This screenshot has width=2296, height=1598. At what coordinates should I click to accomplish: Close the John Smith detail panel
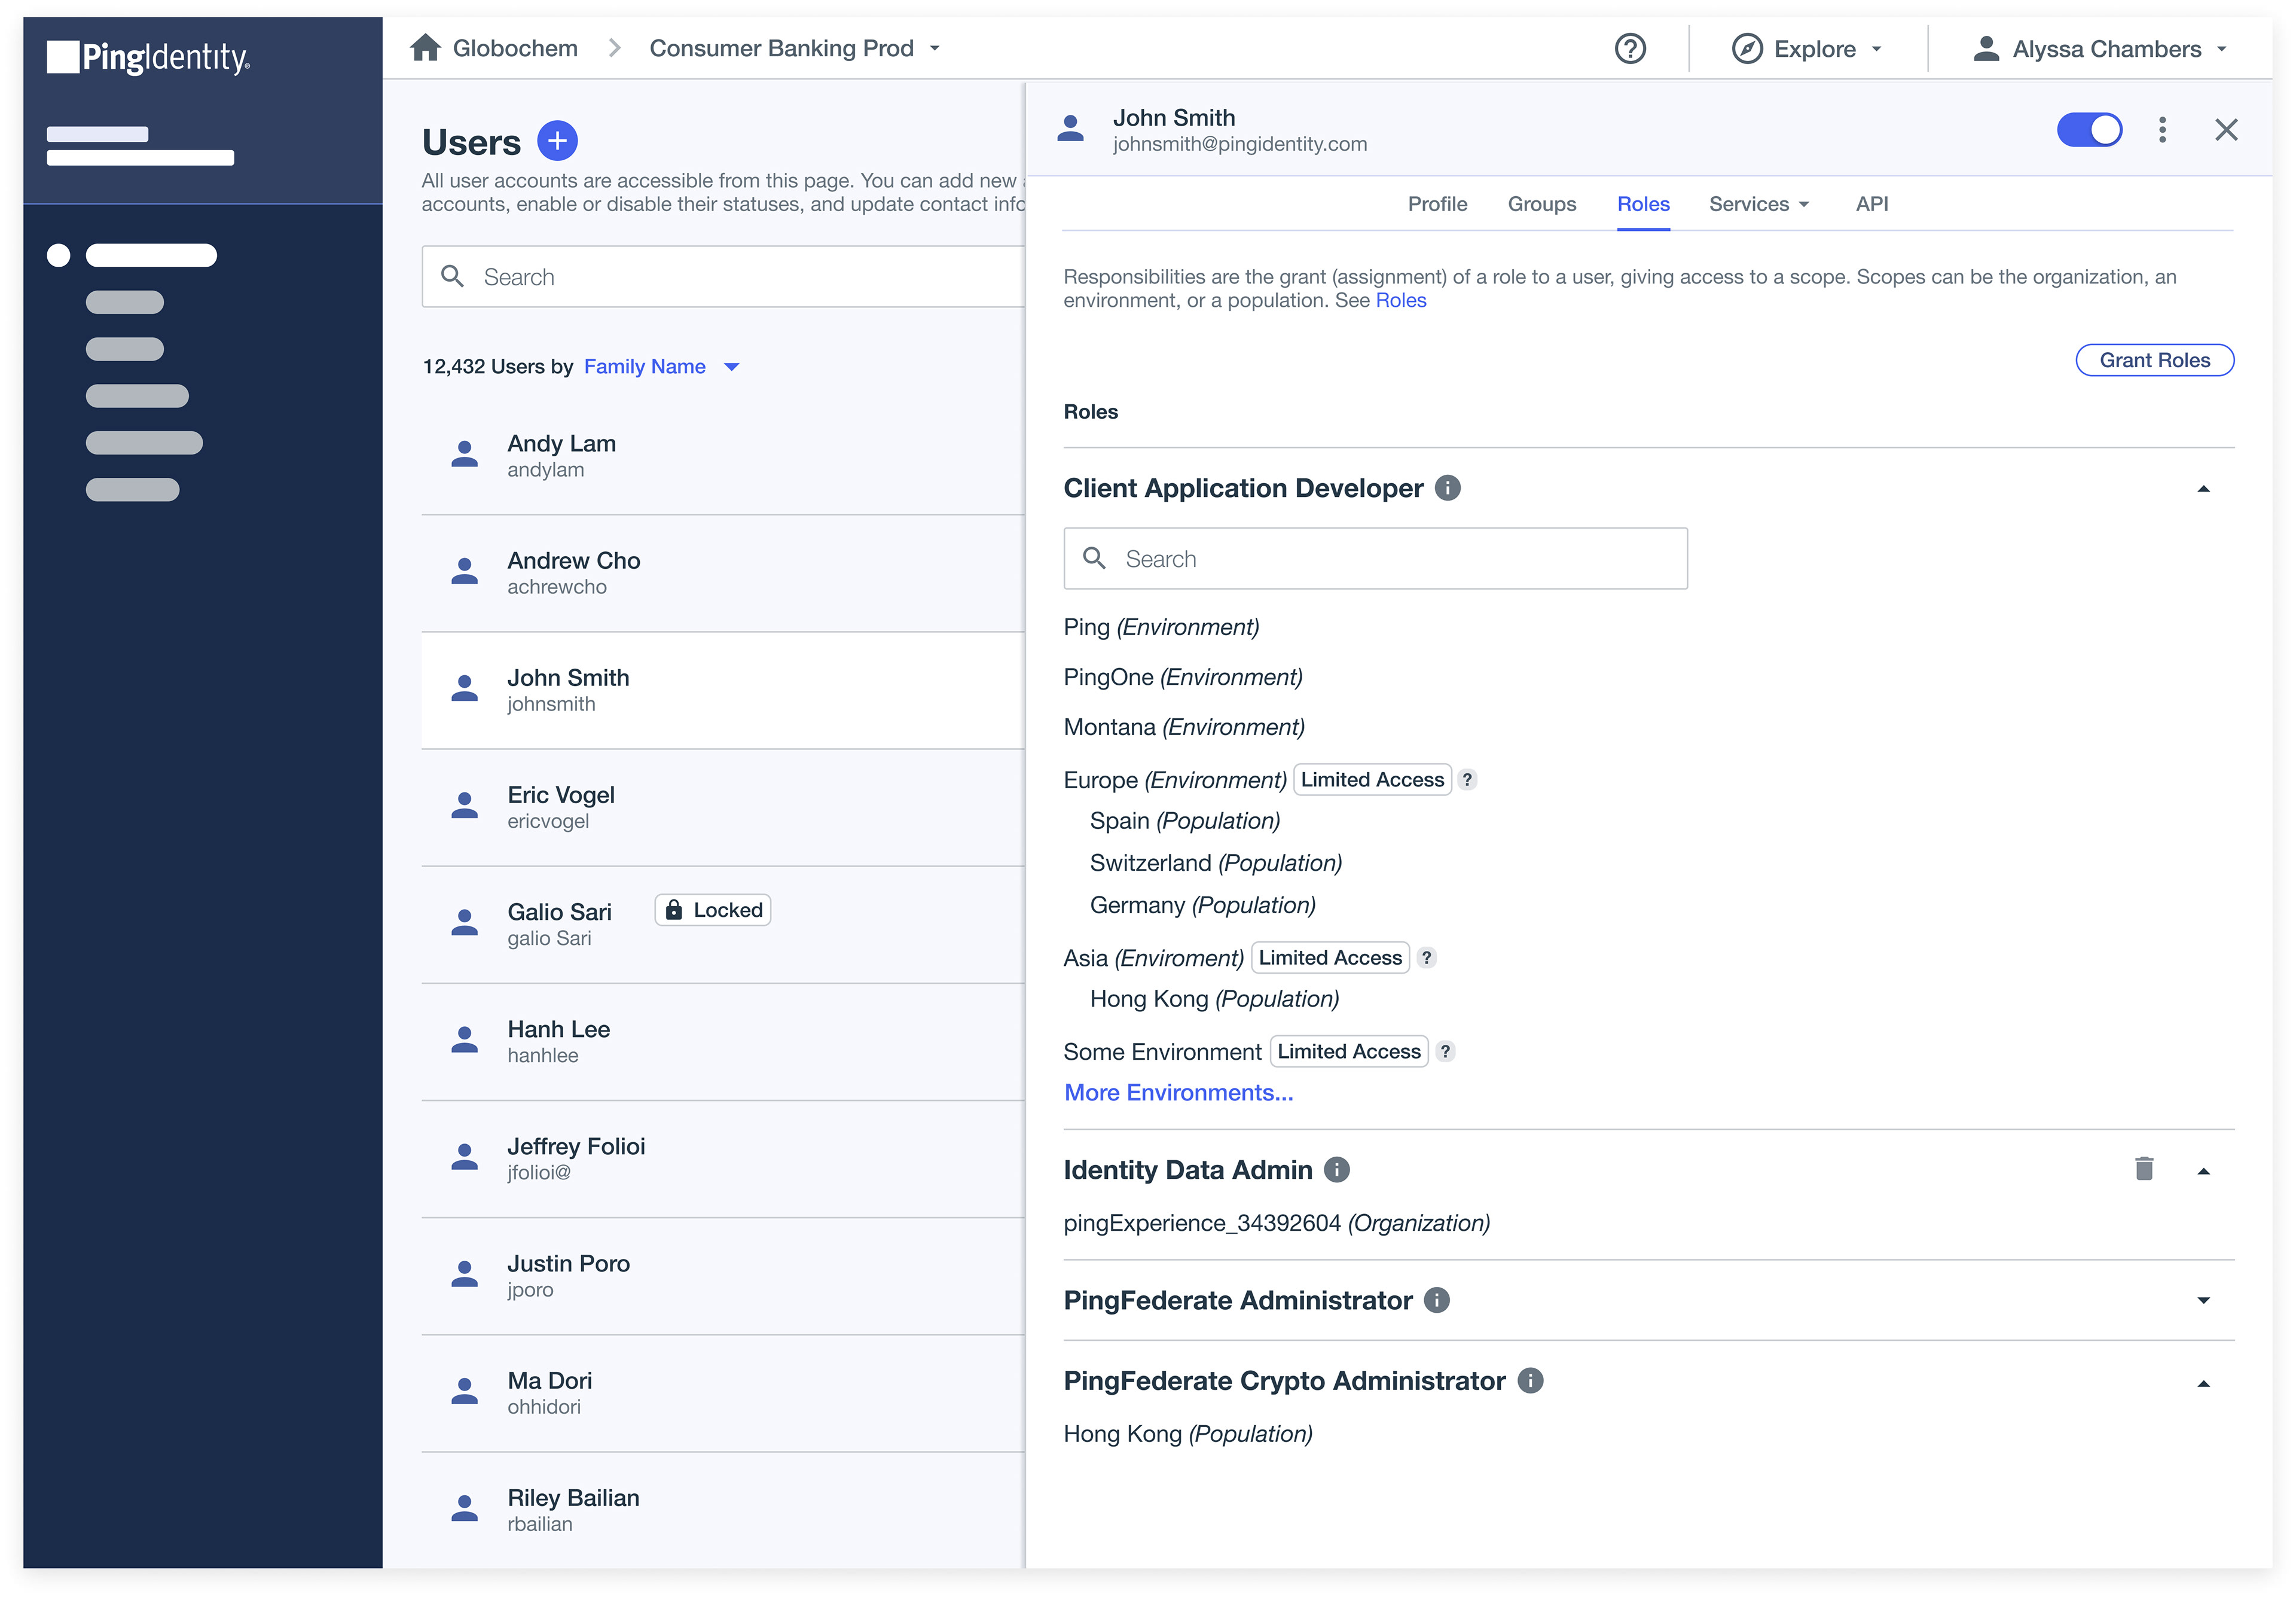pyautogui.click(x=2226, y=129)
